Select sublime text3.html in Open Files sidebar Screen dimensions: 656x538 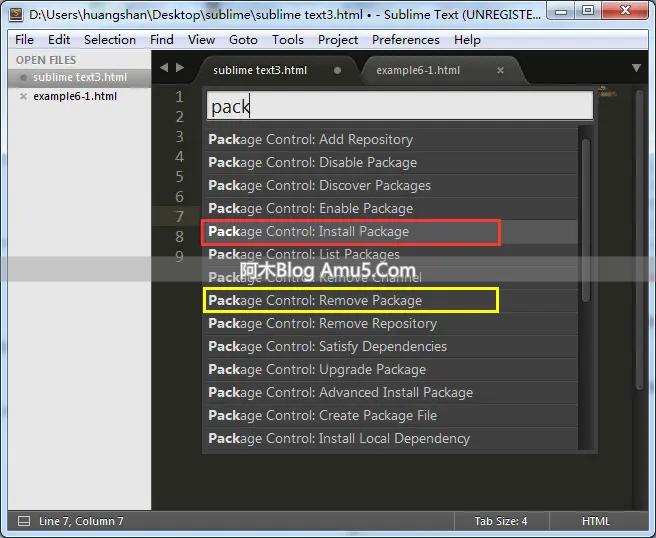[79, 77]
